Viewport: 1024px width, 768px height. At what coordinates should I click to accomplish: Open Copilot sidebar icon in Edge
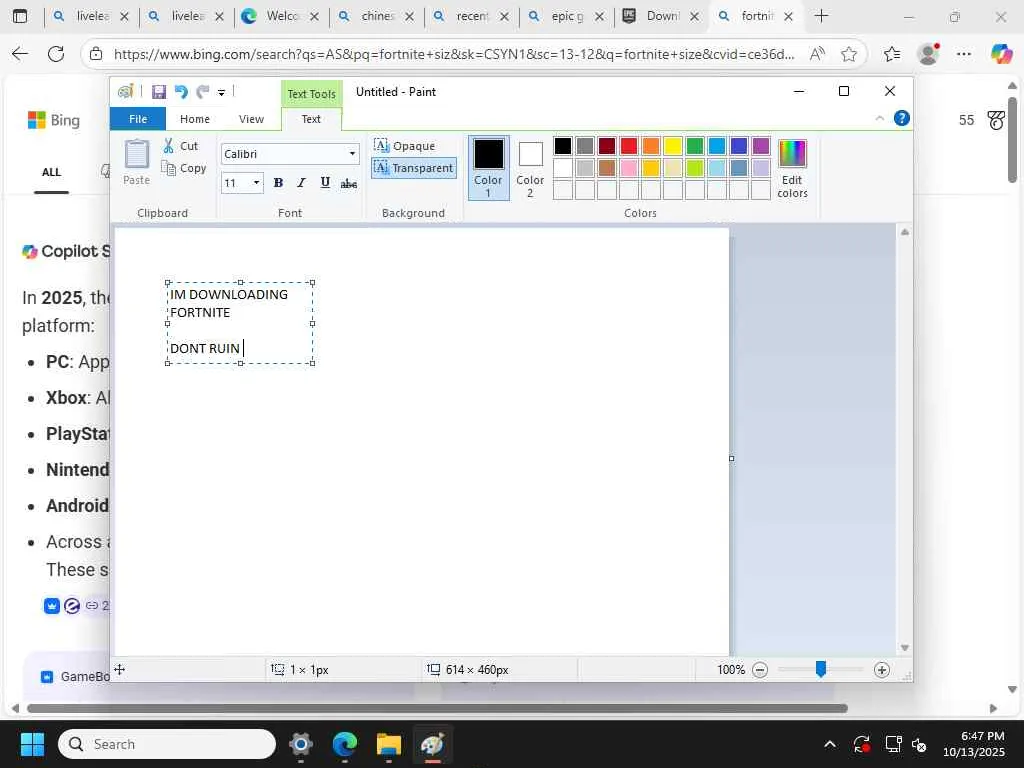[1000, 54]
